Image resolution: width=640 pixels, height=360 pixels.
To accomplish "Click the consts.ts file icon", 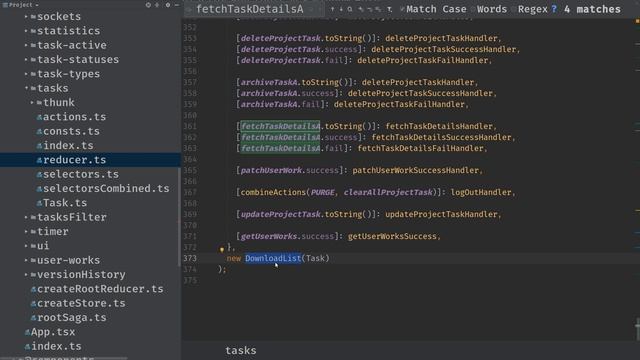I will click(39, 131).
